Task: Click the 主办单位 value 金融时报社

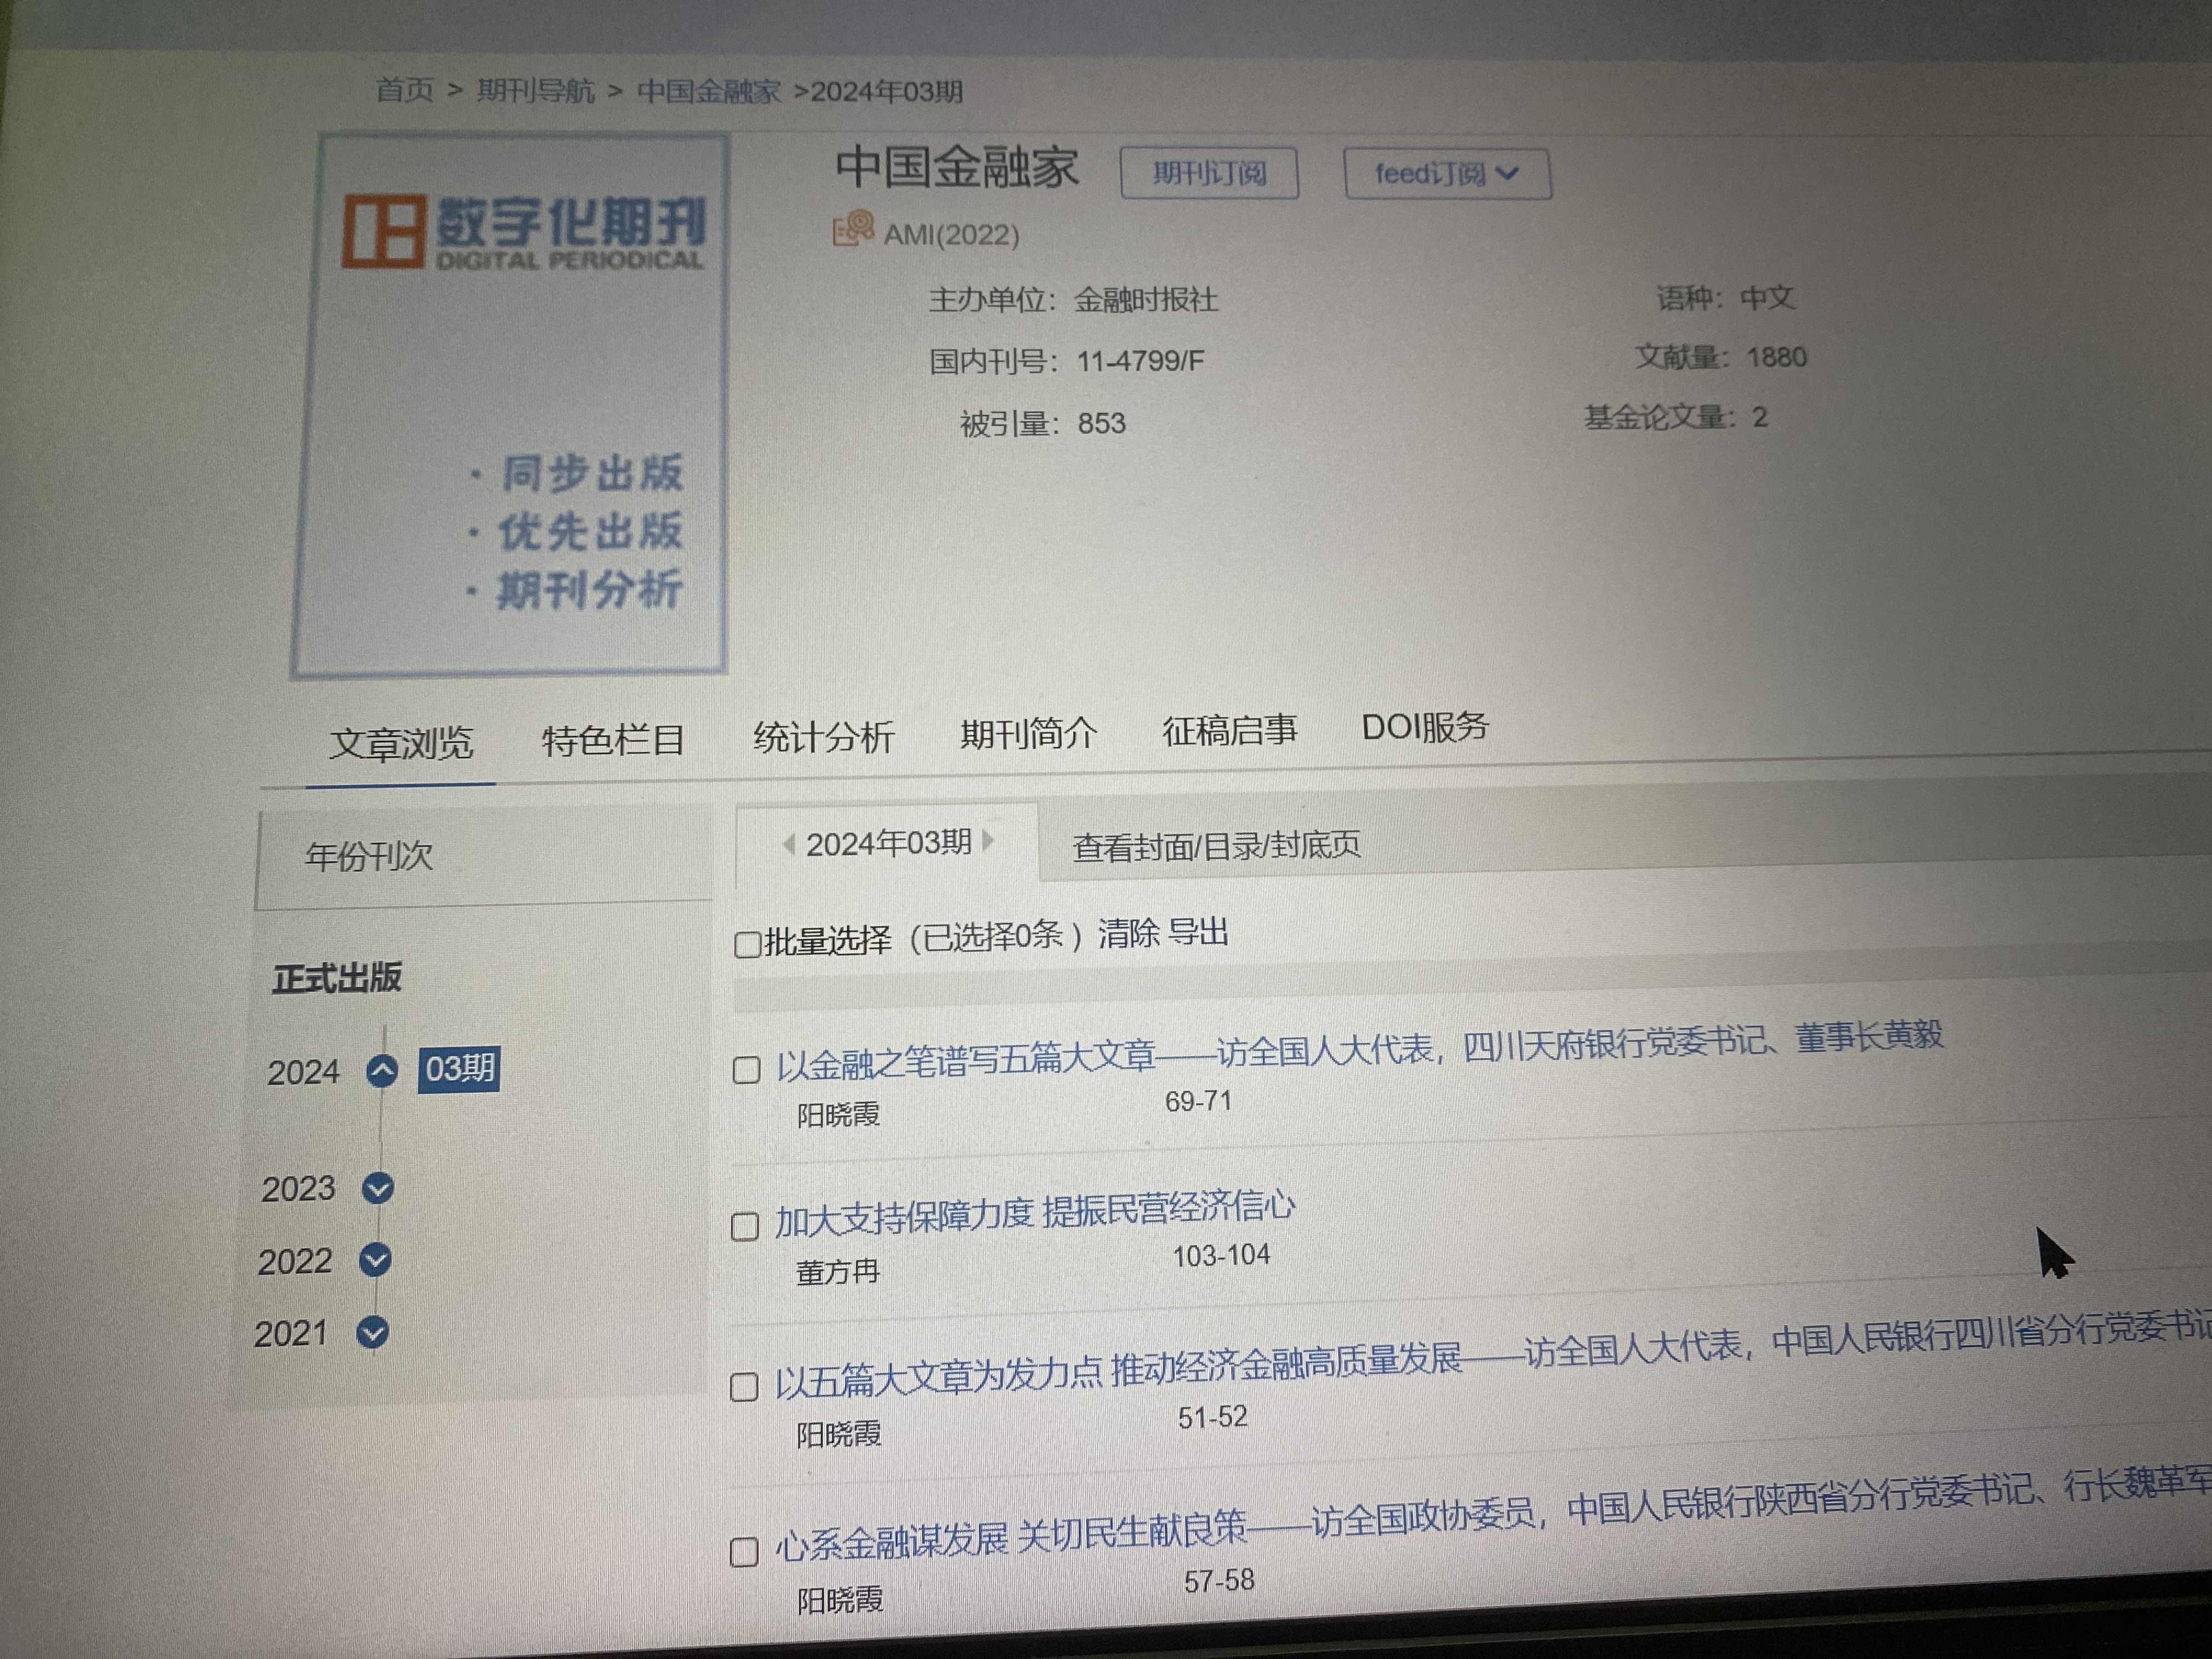Action: click(x=1146, y=300)
